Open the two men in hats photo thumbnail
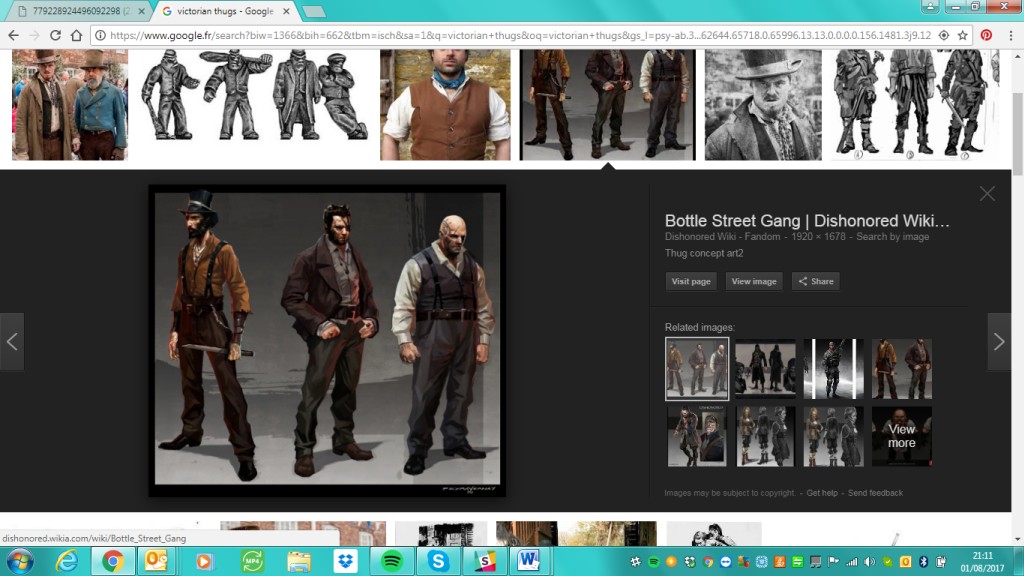Viewport: 1024px width, 576px height. [x=70, y=104]
